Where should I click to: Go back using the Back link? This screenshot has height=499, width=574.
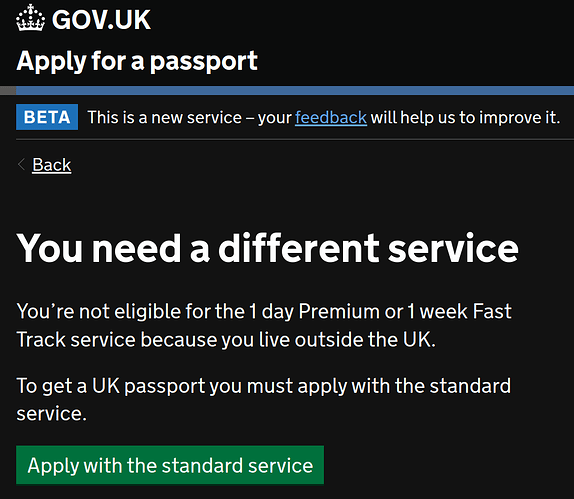coord(52,165)
